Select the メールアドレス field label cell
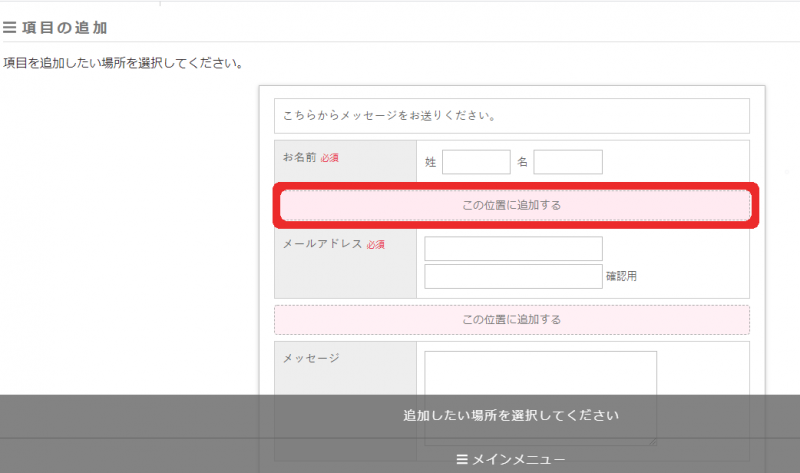Screen dimensions: 800x473 (345, 262)
